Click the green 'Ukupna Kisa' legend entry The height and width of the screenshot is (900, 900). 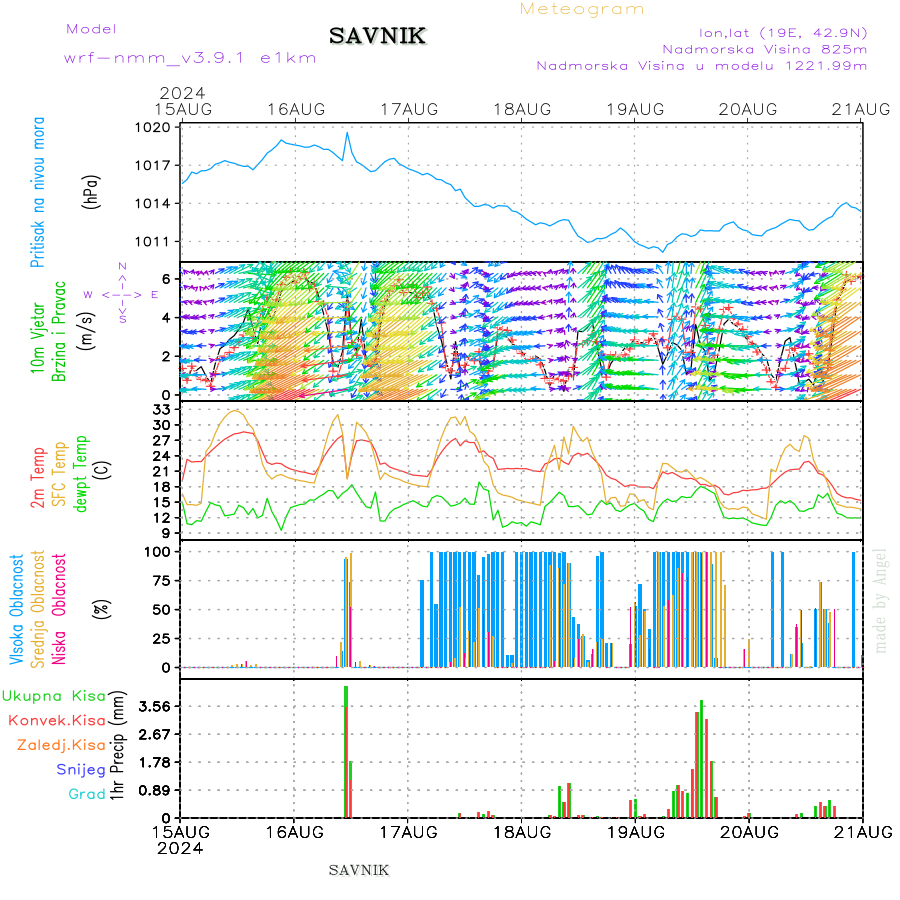point(54,696)
